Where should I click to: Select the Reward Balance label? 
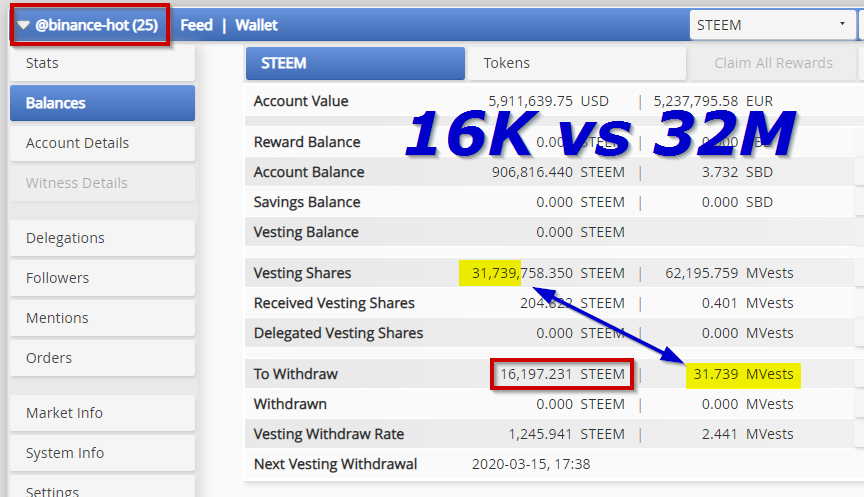[307, 142]
